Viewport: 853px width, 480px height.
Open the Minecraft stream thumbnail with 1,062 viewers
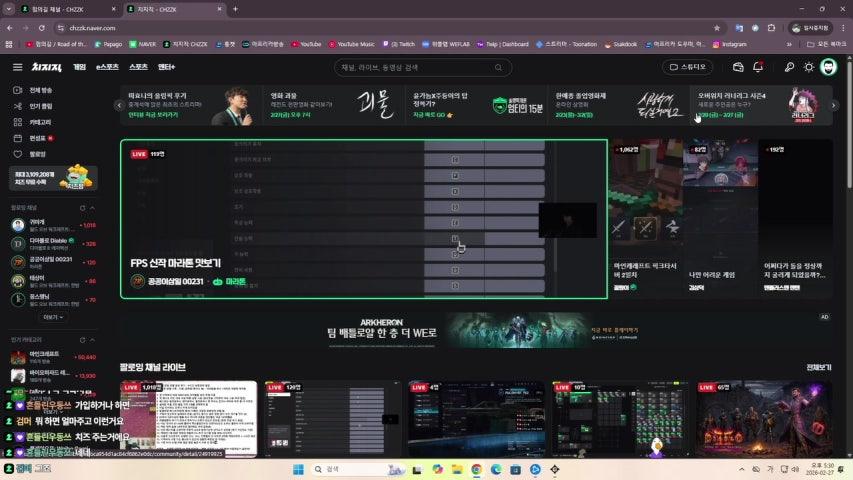(645, 218)
